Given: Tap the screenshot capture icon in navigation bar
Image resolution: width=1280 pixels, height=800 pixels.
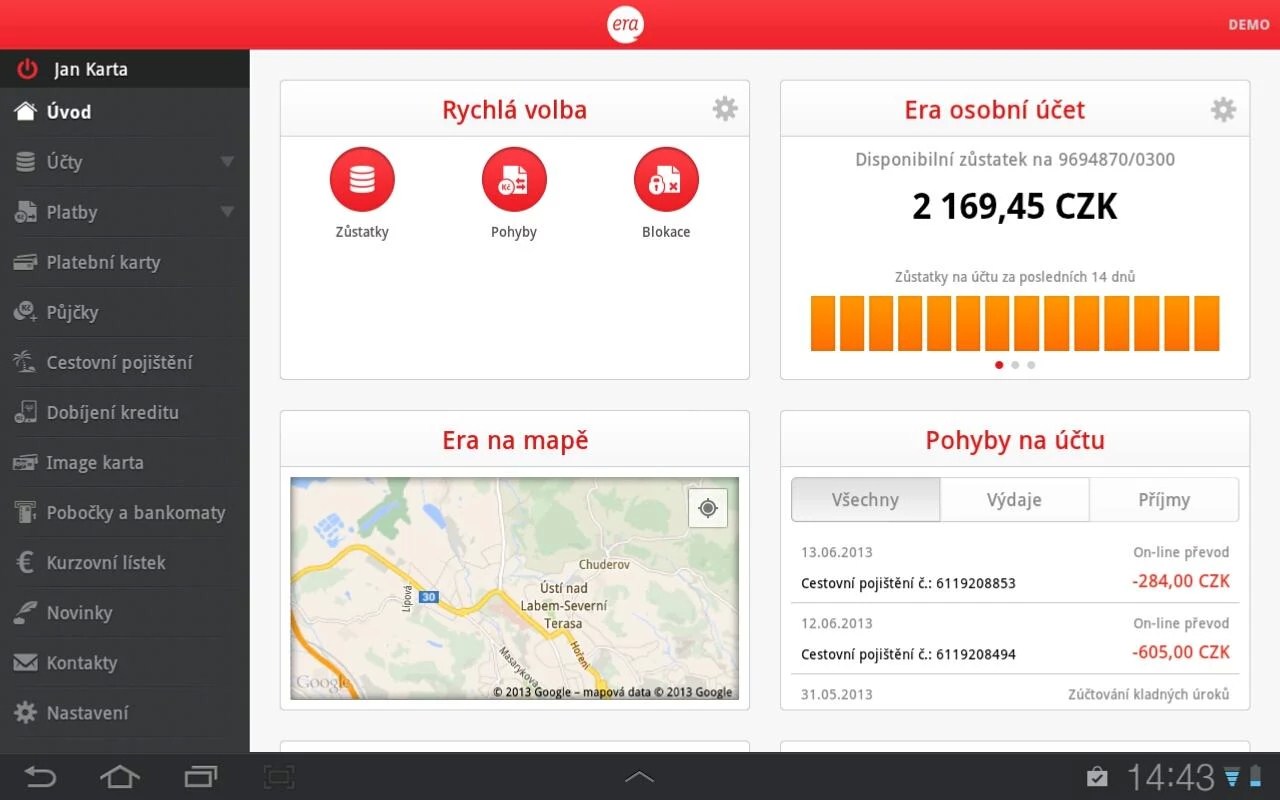Looking at the screenshot, I should click(280, 776).
